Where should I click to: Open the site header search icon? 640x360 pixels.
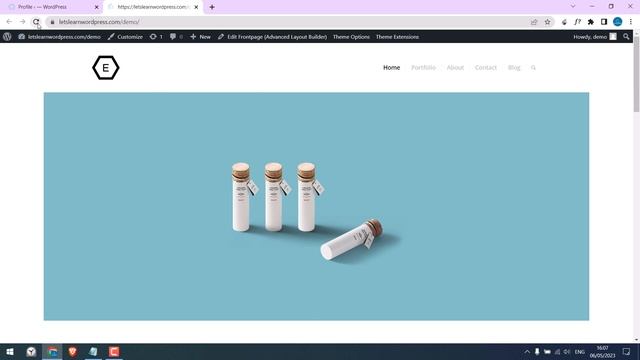(533, 68)
